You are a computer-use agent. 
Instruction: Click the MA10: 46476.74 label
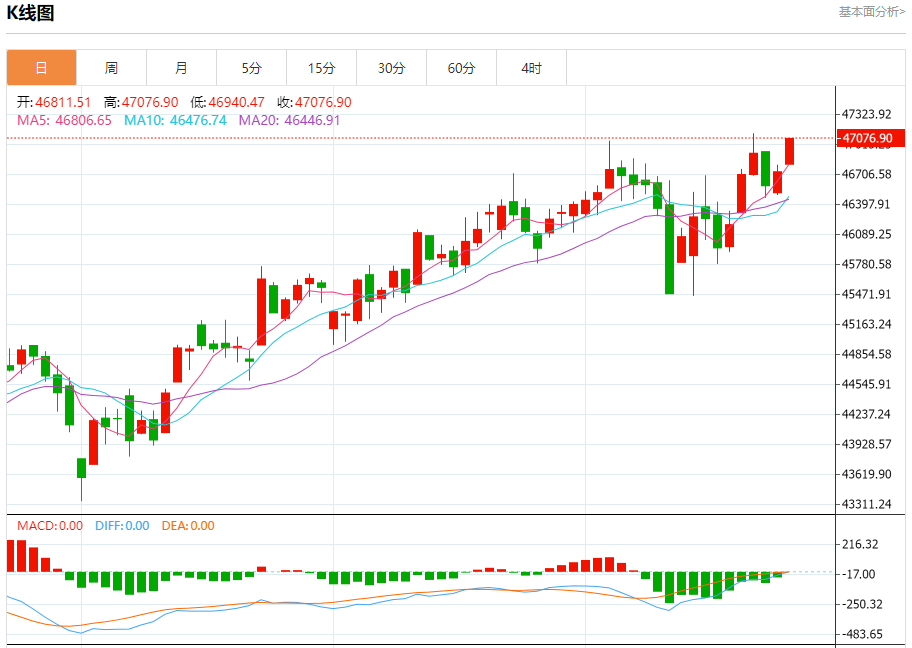tap(175, 120)
